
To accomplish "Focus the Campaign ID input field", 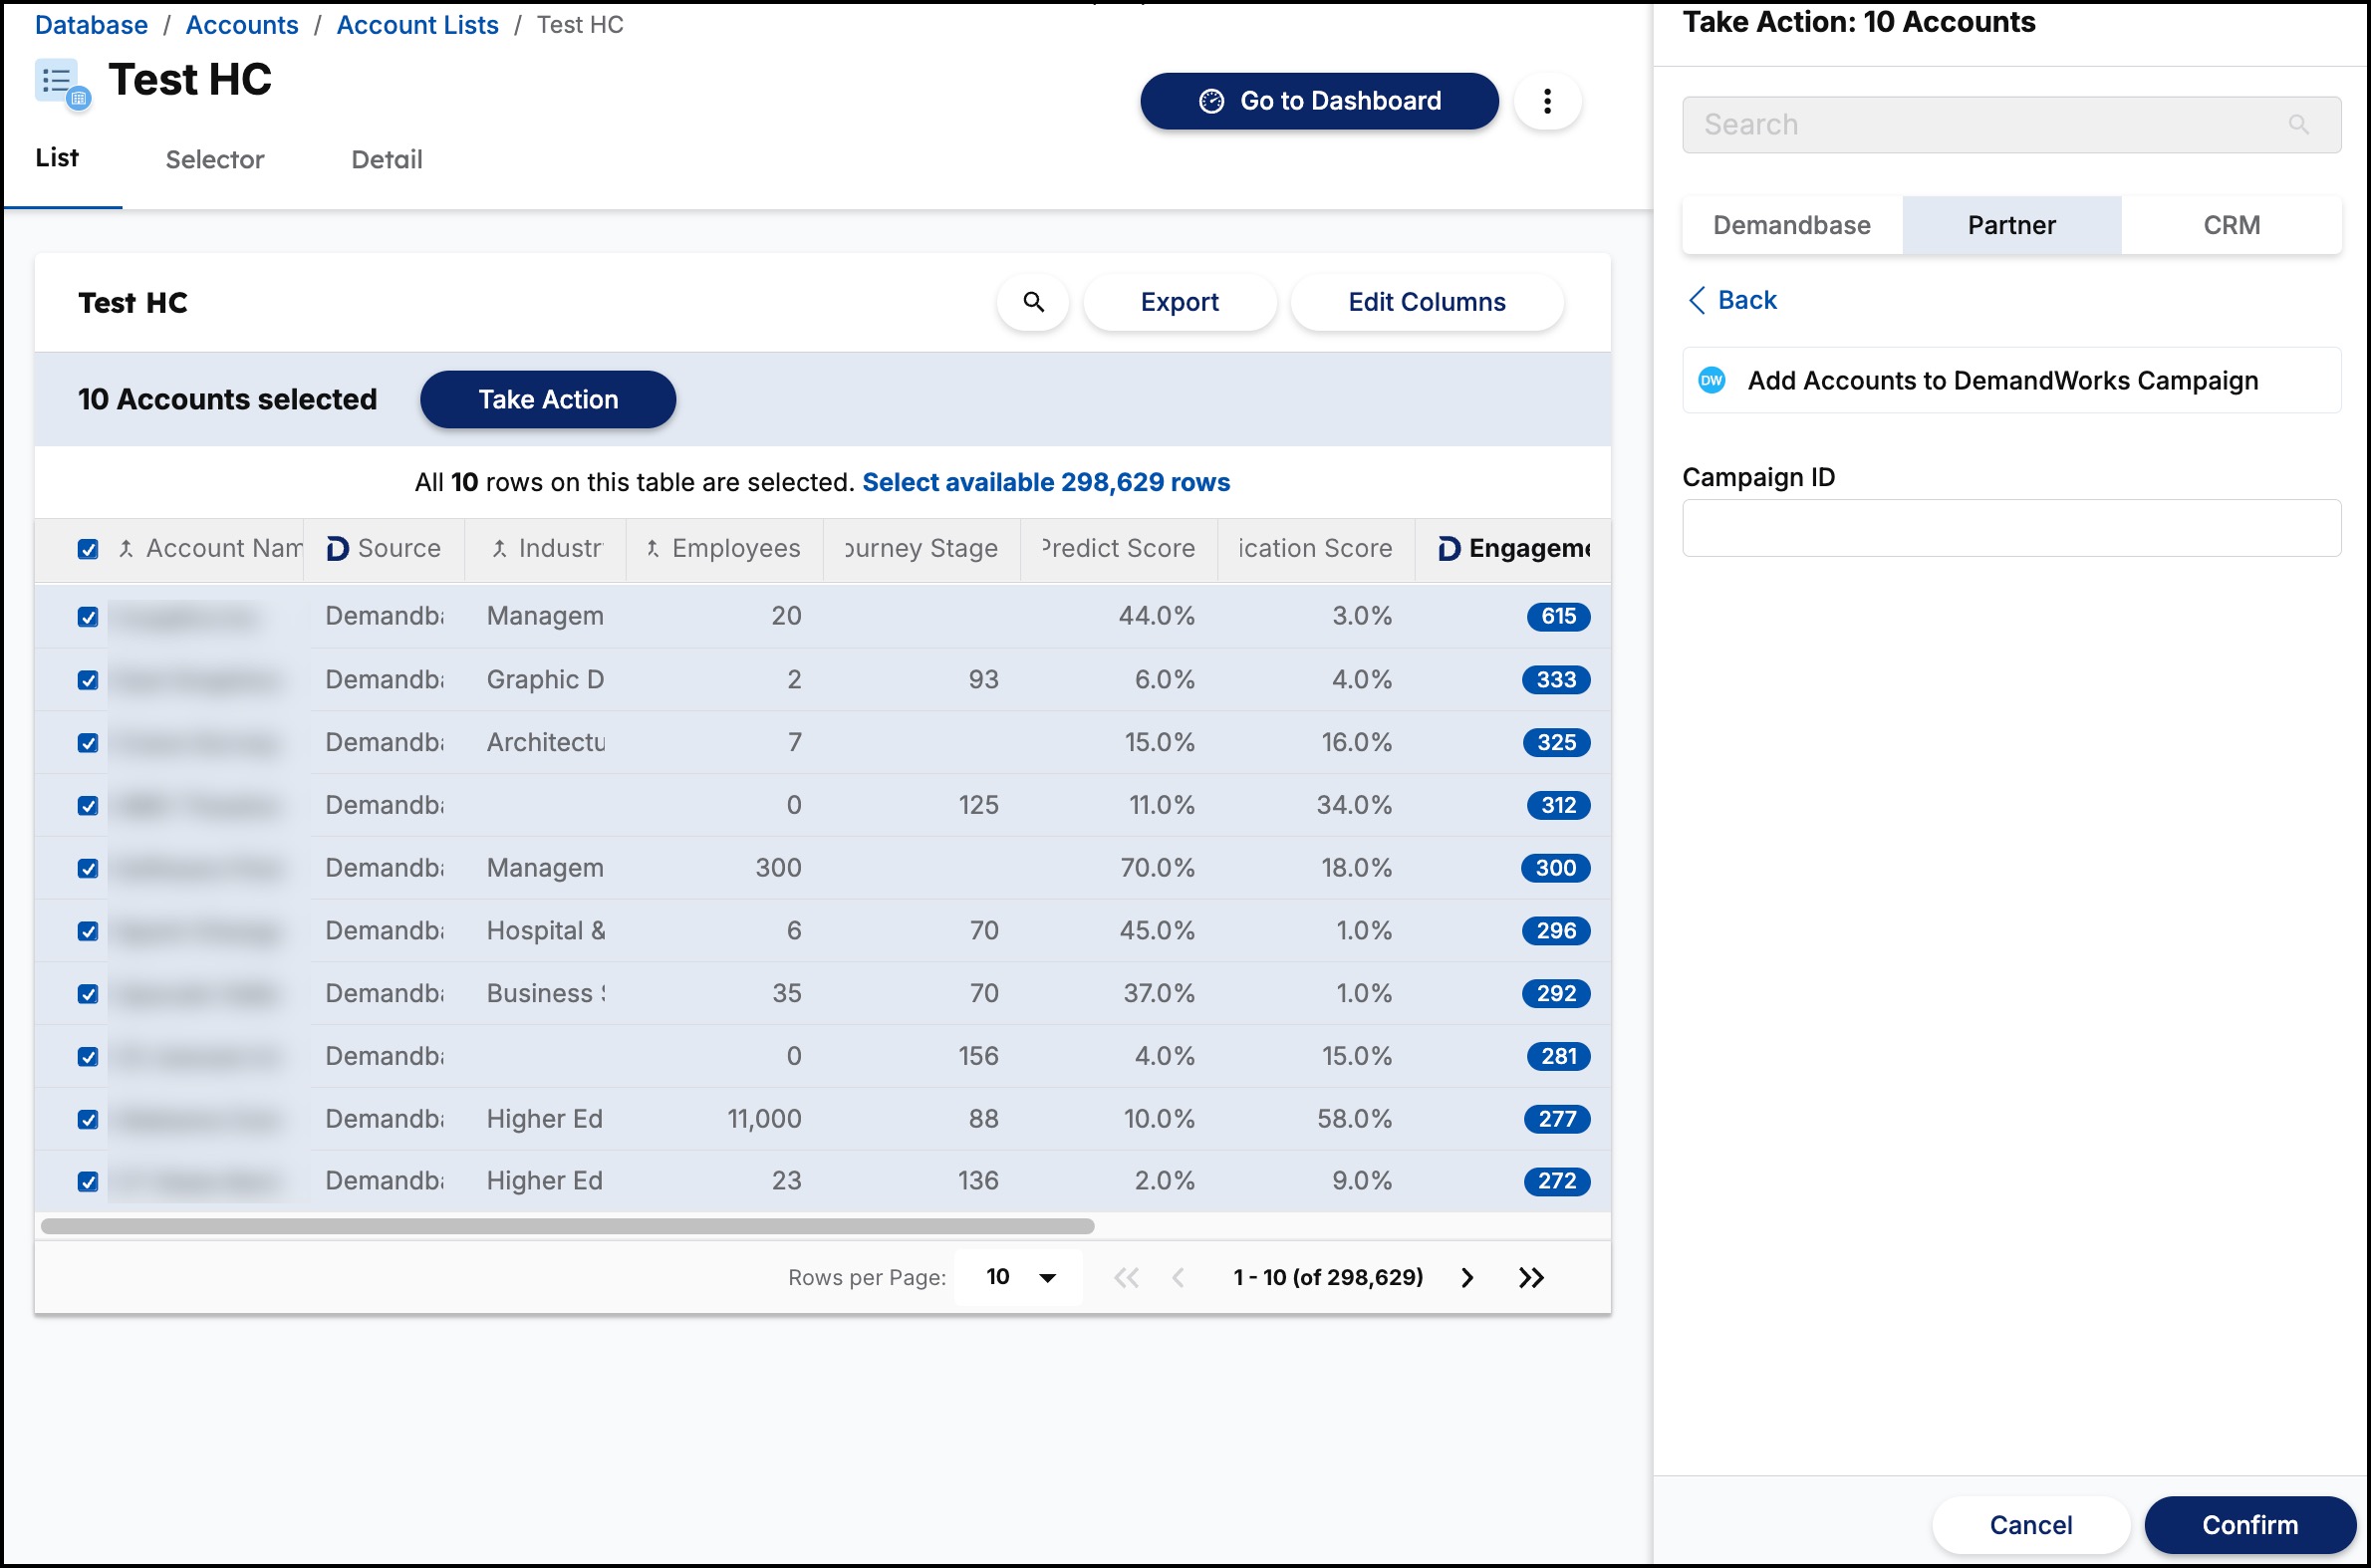I will pos(2012,528).
